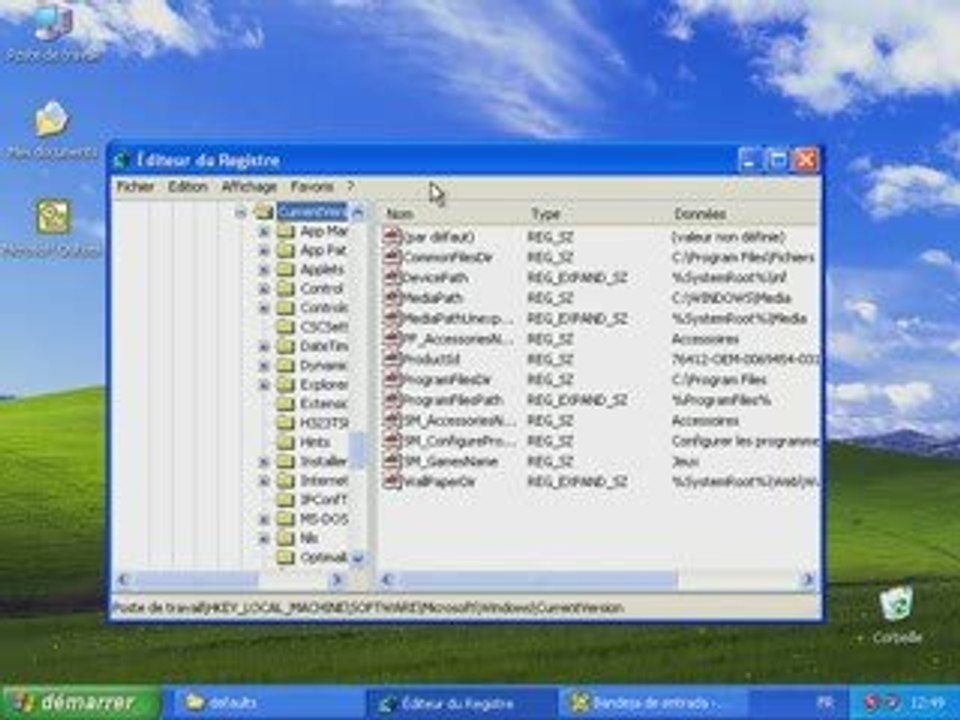Switch to Bandeja de entrada taskbar window
Screen dimensions: 960x720
click(x=653, y=702)
